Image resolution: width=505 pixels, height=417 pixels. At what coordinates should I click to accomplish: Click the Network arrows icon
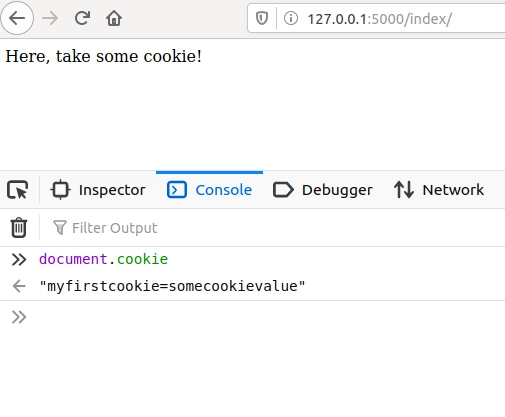click(x=404, y=190)
